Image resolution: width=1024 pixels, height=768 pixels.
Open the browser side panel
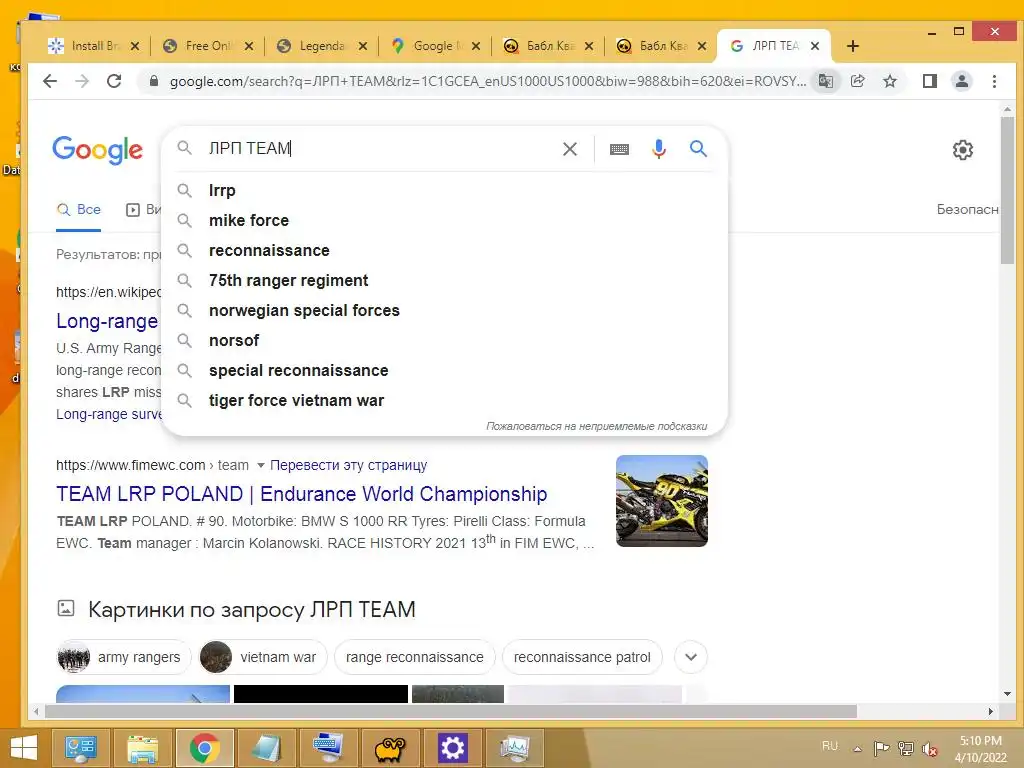(x=930, y=81)
